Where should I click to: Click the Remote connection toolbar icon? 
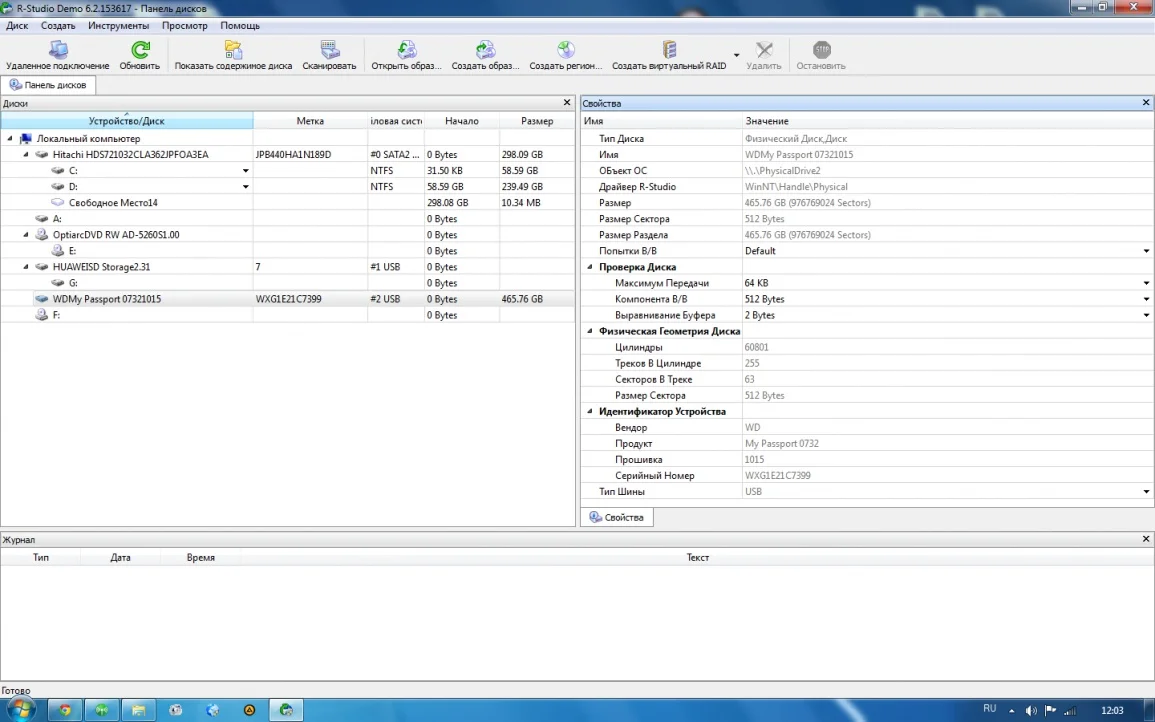tap(58, 51)
